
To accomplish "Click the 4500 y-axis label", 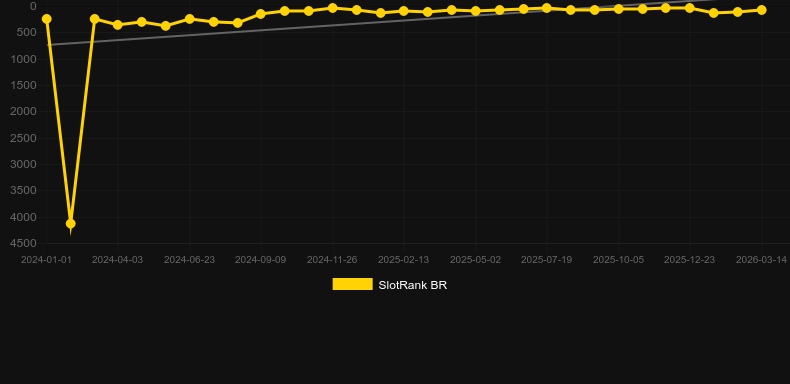I will coord(24,243).
